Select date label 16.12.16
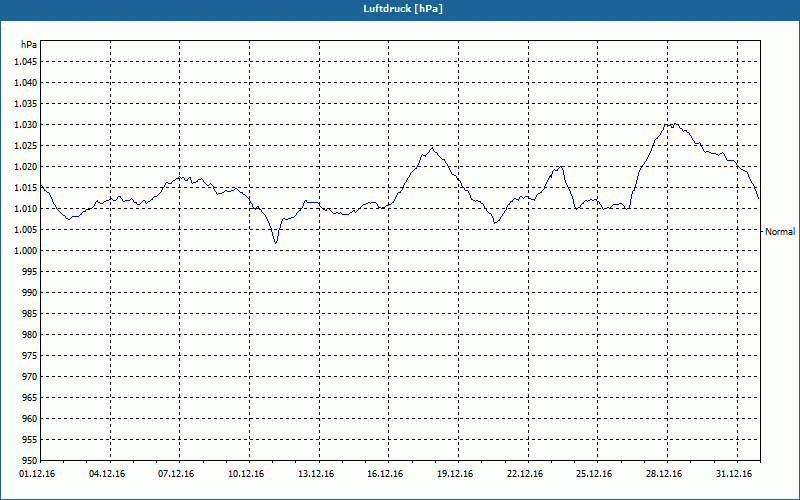Image resolution: width=800 pixels, height=500 pixels. (385, 474)
